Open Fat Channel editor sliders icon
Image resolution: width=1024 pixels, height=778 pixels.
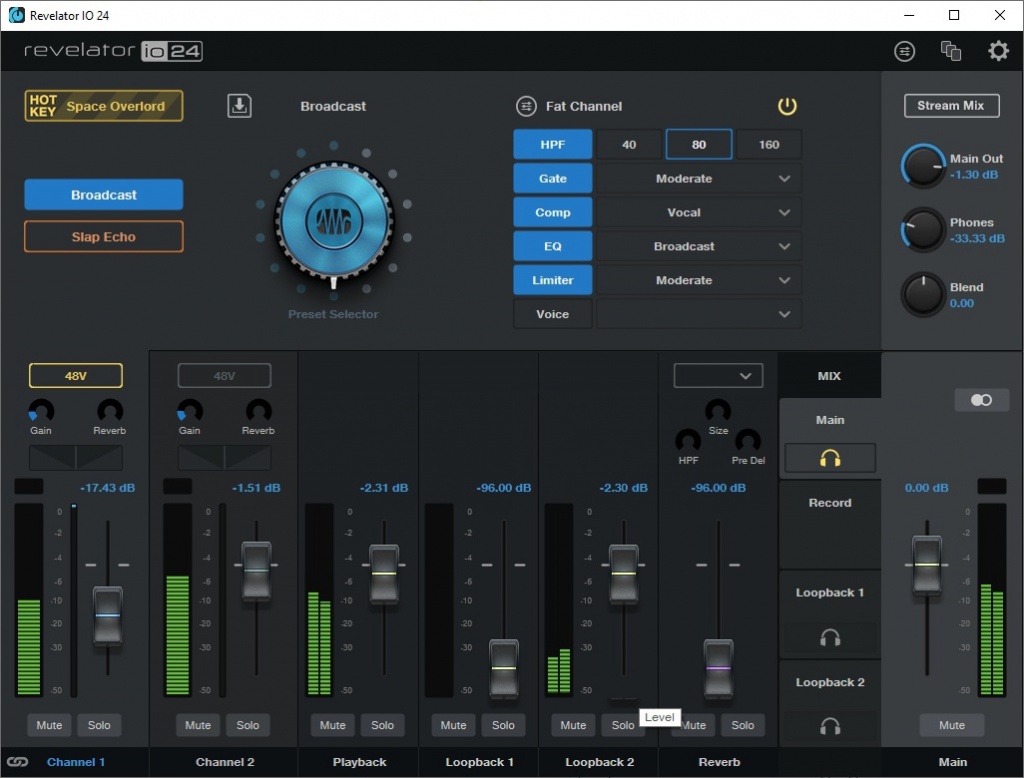pos(526,106)
